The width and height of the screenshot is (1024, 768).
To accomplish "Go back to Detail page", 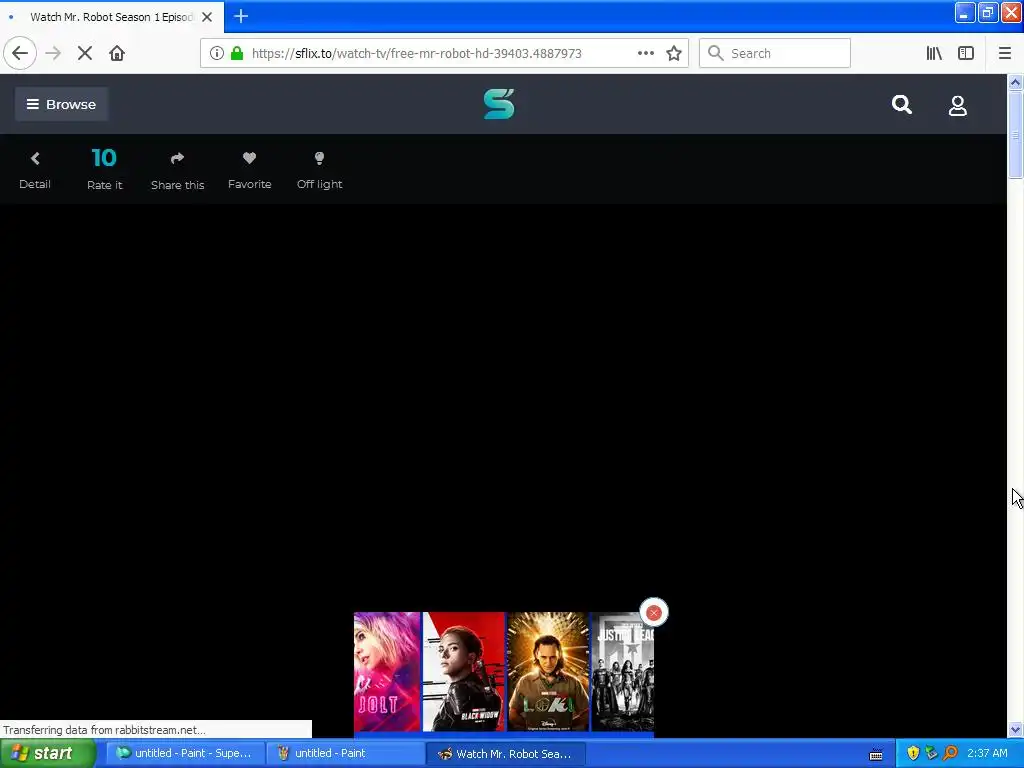I will [x=35, y=170].
